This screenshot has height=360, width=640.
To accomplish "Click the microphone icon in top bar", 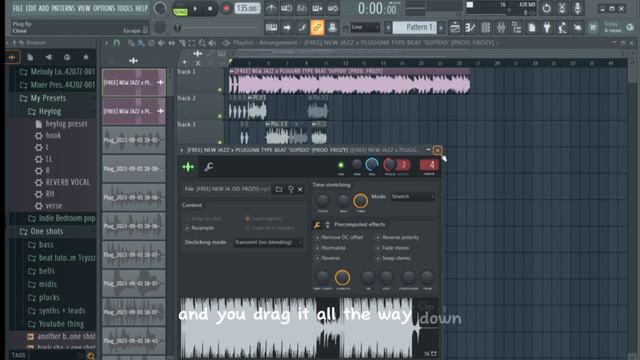I will 577,8.
